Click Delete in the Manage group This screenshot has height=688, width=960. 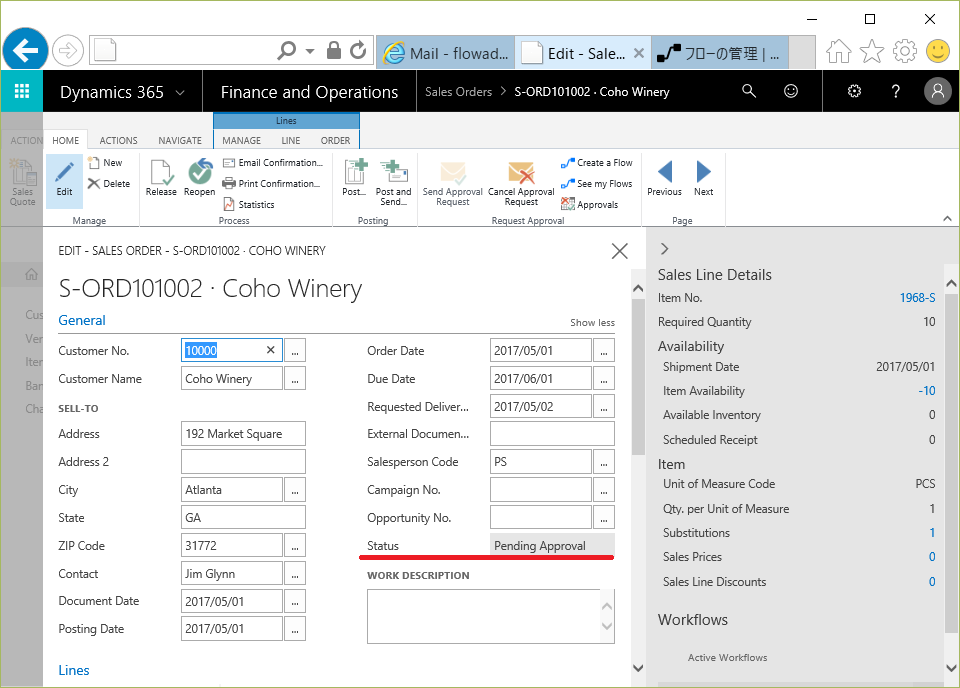pyautogui.click(x=109, y=184)
